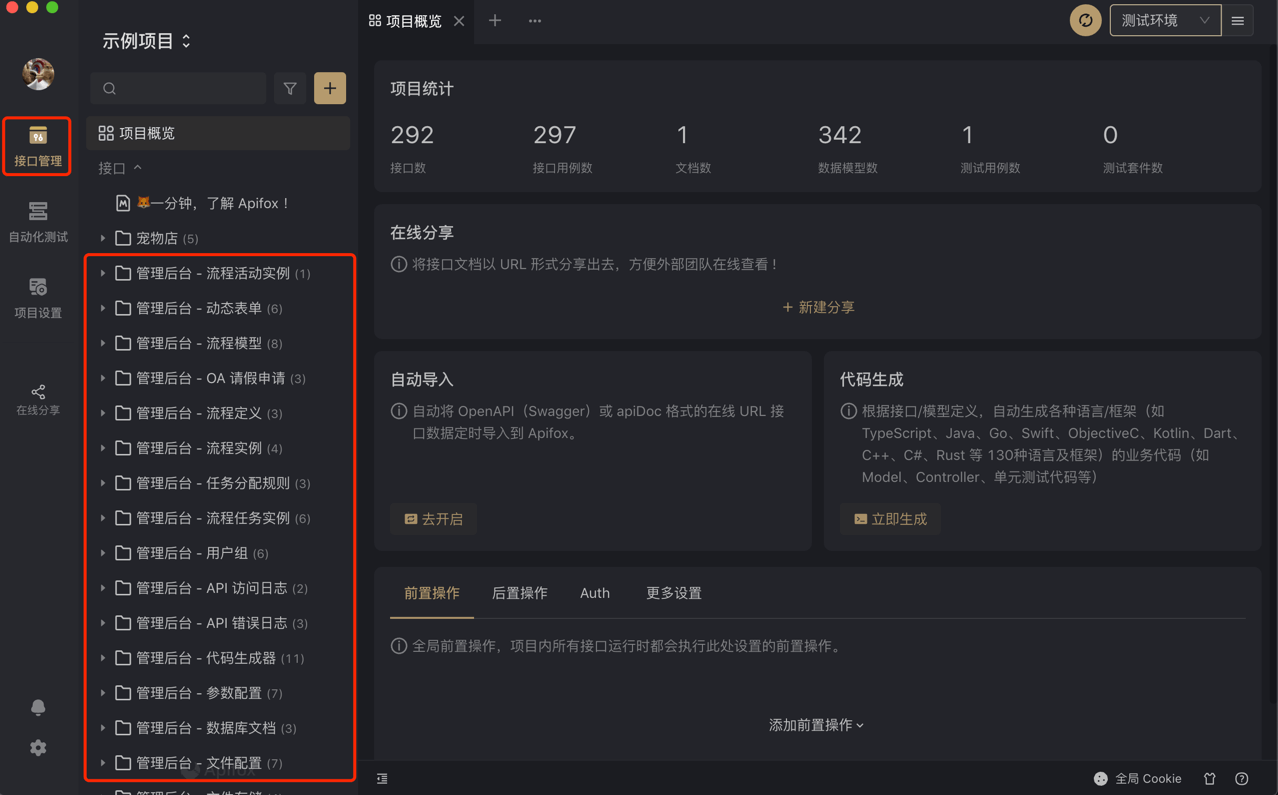Open the 测试环境 environment dropdown
The height and width of the screenshot is (795, 1278).
[x=1164, y=20]
